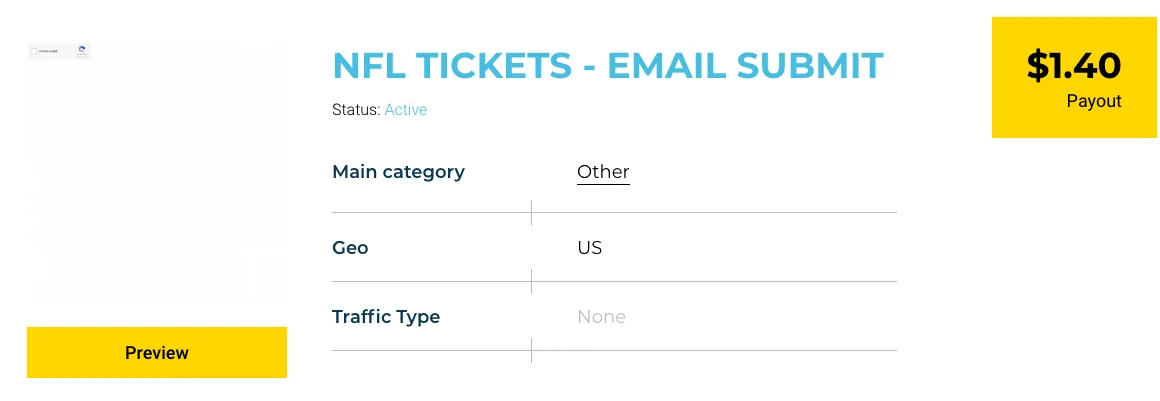Viewport: 1160px width, 401px height.
Task: Click the "I'm not a robot" text in the thumbnail
Action: (49, 50)
